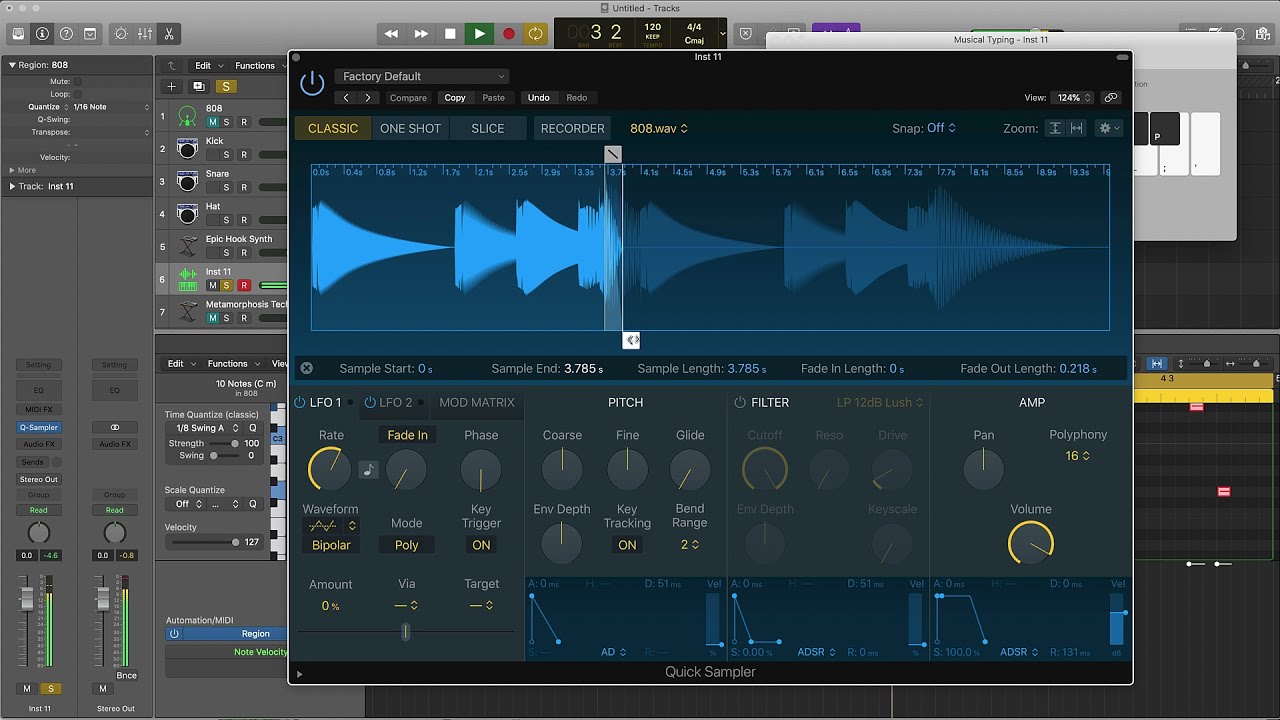Click the Compare button
Viewport: 1280px width, 720px height.
click(408, 98)
